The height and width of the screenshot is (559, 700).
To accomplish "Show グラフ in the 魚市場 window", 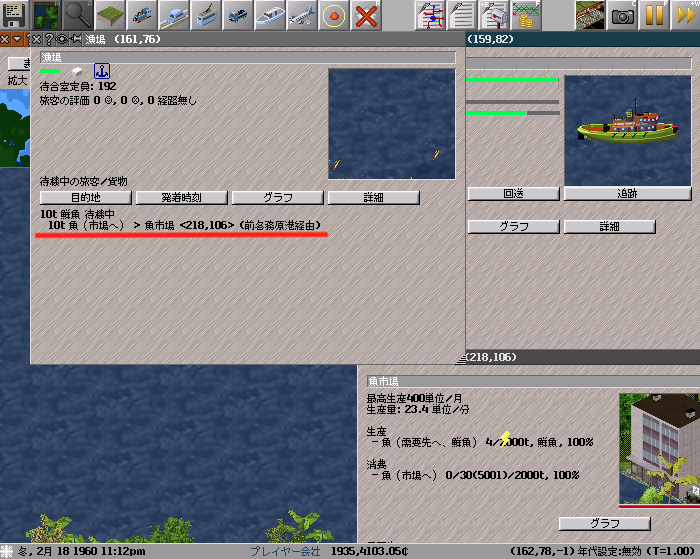I will point(604,523).
